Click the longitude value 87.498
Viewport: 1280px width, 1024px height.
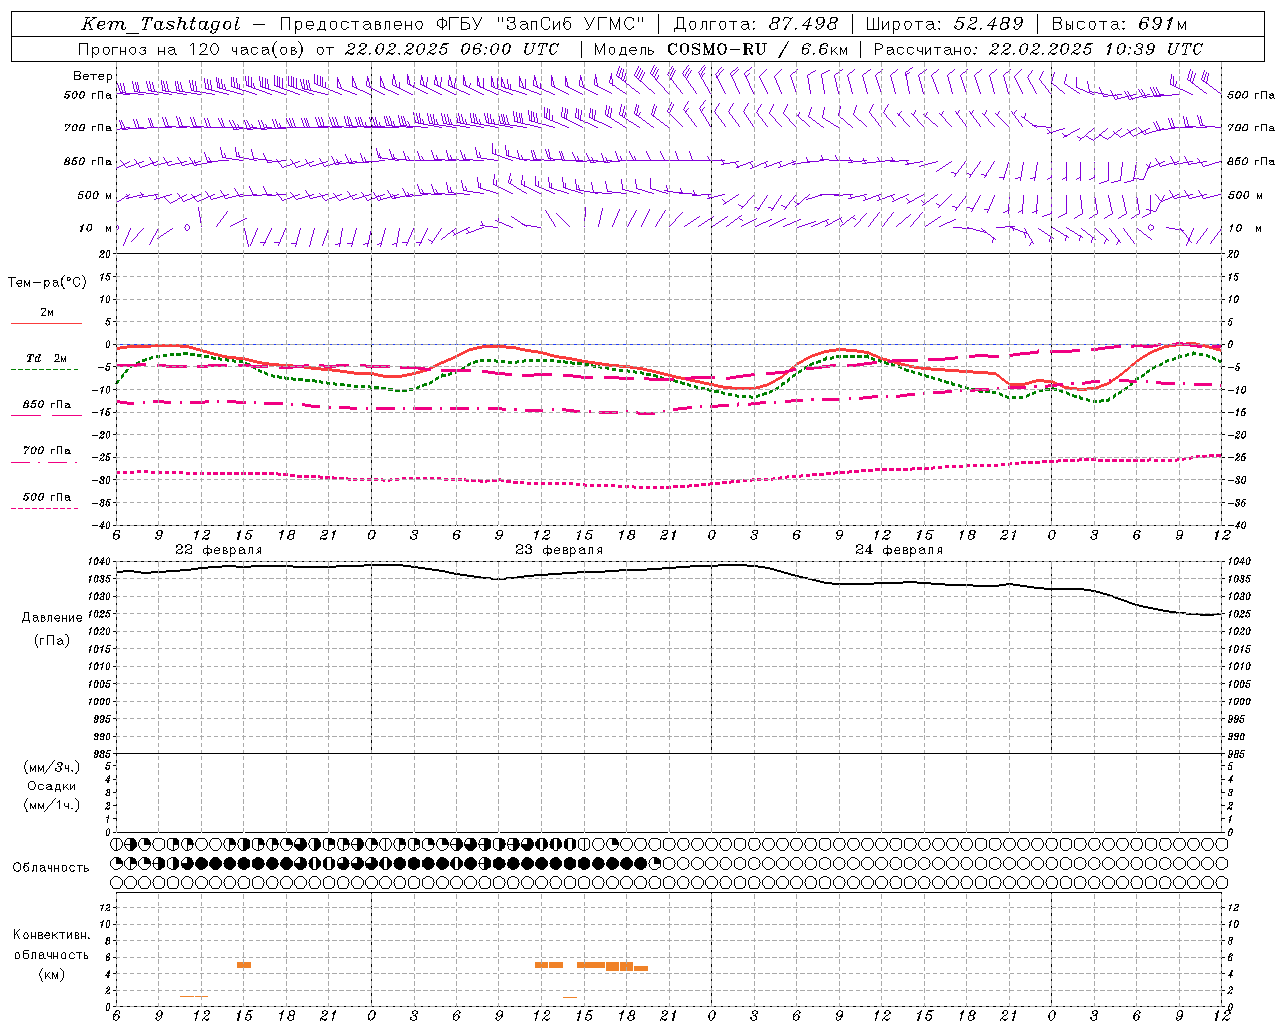[x=803, y=24]
